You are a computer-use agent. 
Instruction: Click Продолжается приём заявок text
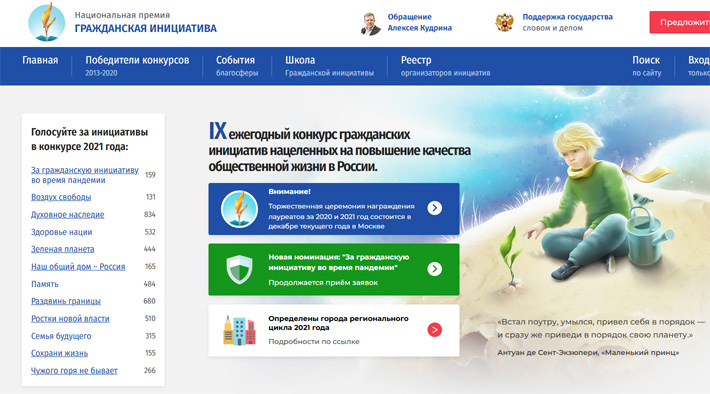[323, 283]
